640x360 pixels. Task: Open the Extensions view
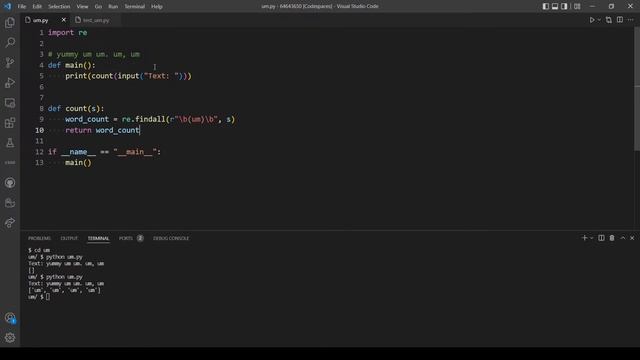tap(10, 123)
